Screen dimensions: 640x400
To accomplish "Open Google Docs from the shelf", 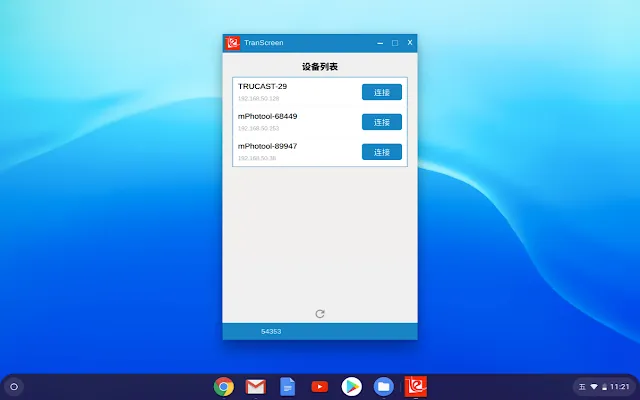I will tap(287, 387).
